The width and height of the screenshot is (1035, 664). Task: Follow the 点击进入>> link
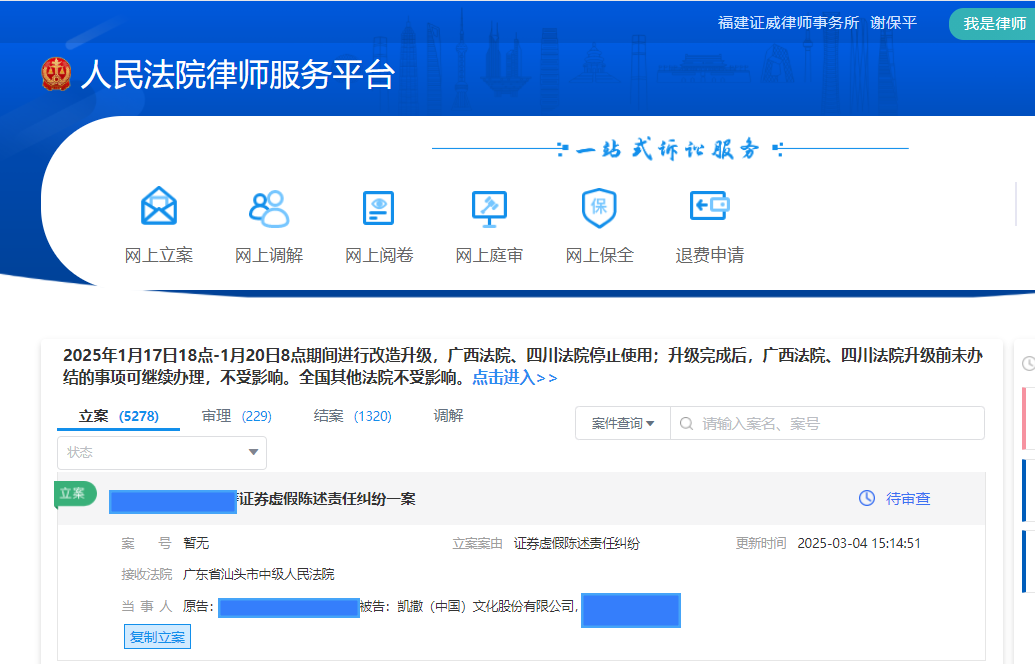point(515,378)
